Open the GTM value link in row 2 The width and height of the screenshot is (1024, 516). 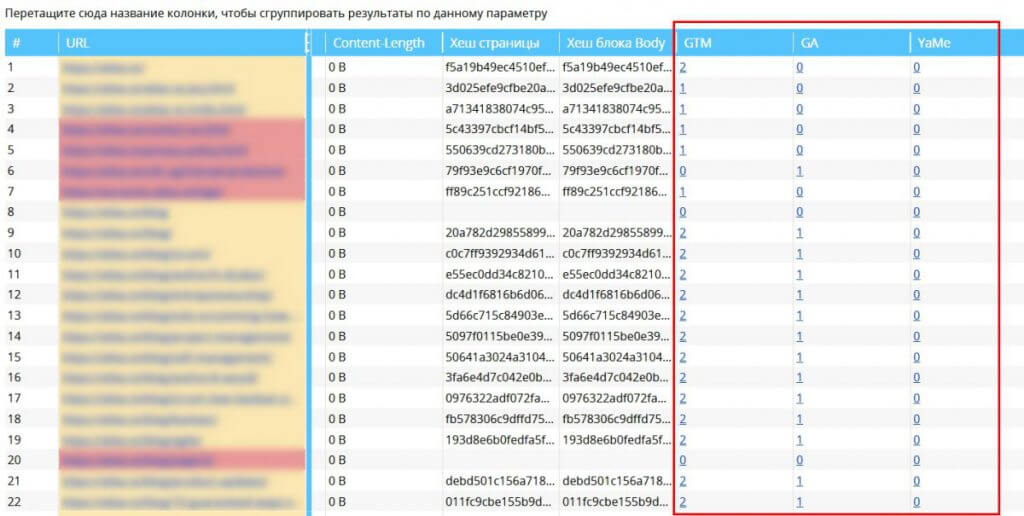(683, 88)
